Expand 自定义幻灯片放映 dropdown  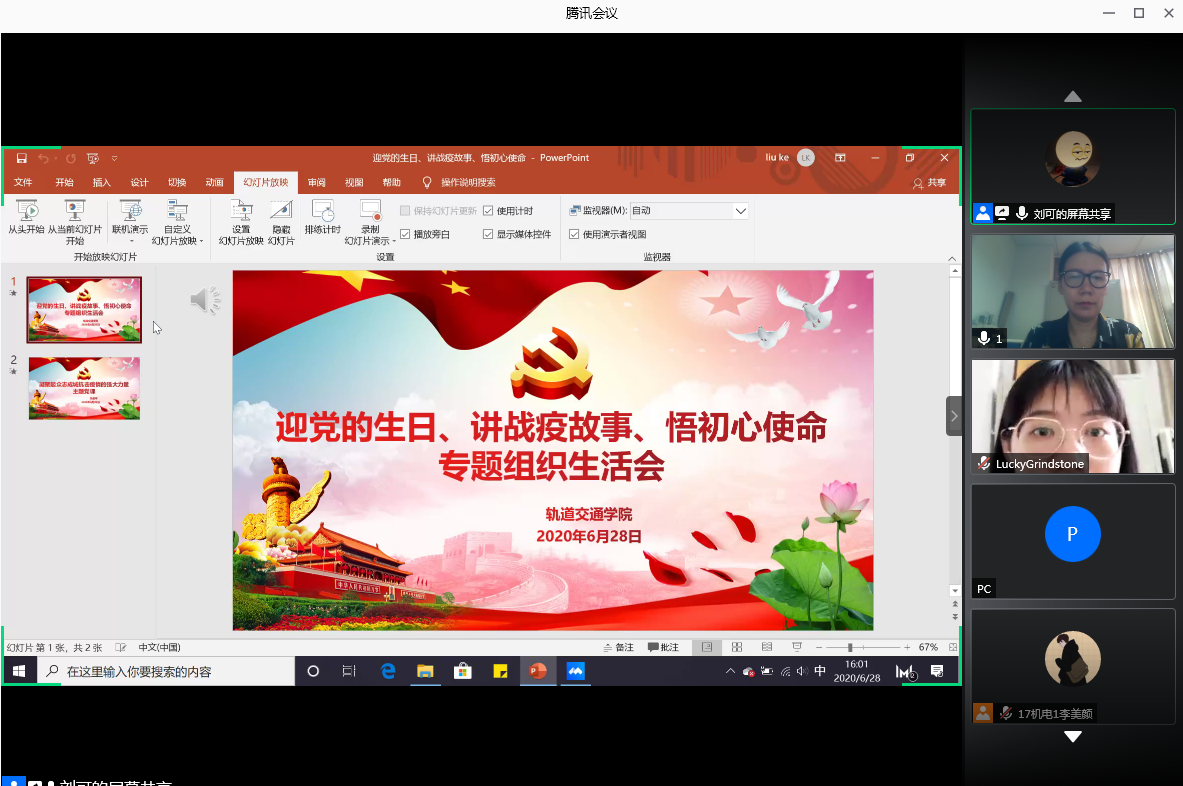point(201,241)
